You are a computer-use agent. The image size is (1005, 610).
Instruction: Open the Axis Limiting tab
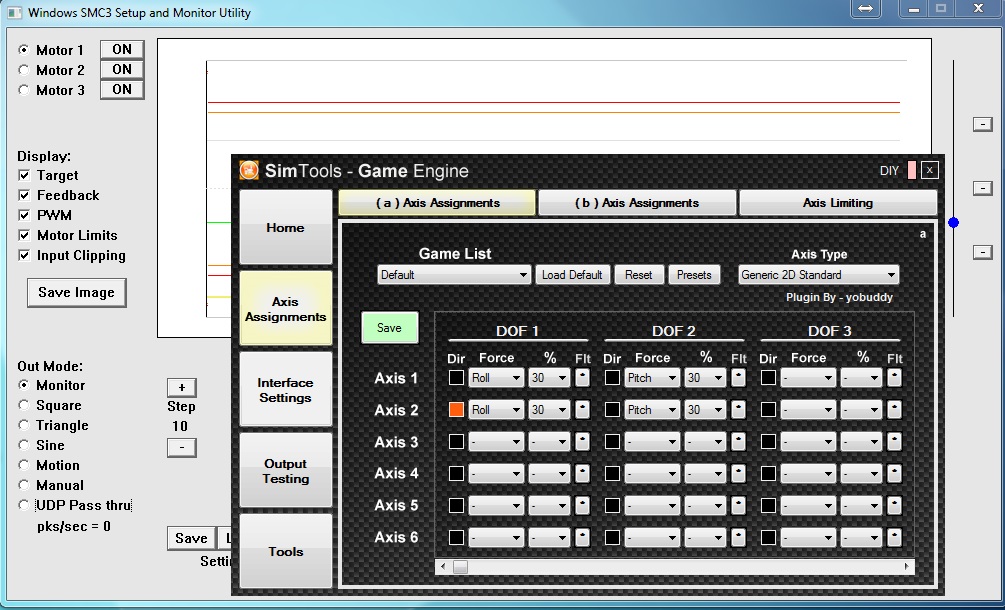pyautogui.click(x=838, y=202)
